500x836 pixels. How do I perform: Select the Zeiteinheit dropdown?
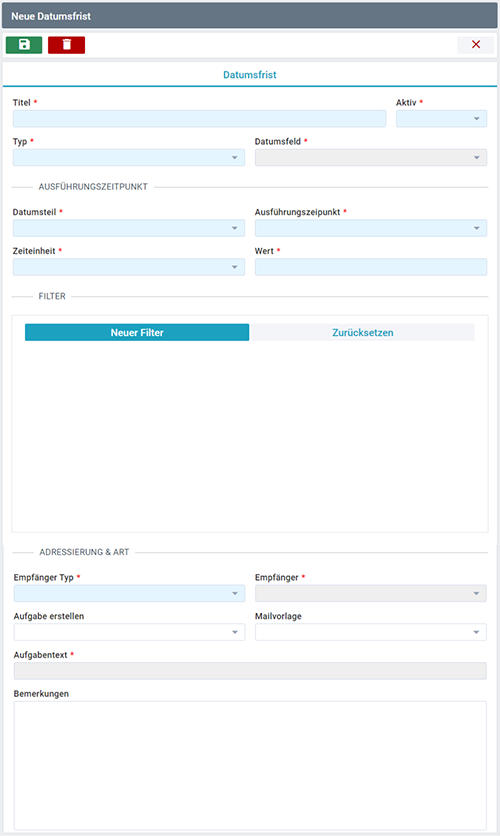click(x=129, y=267)
